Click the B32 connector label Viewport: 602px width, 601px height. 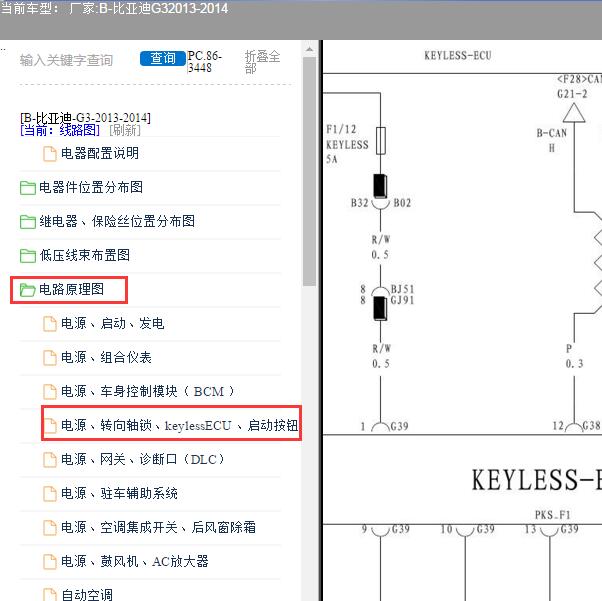(x=359, y=203)
